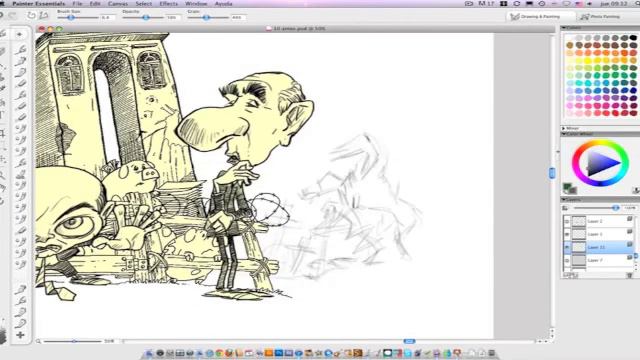The image size is (640, 360).
Task: Open Finder from the Dock
Action: tap(149, 353)
